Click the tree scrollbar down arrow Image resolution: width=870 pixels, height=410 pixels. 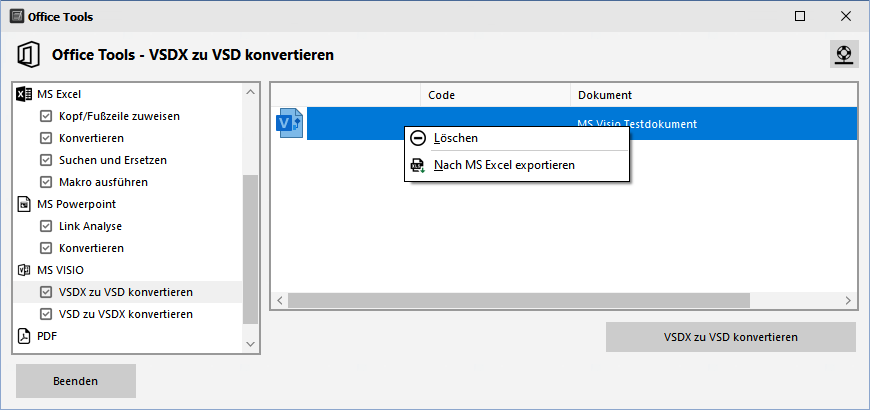click(251, 345)
